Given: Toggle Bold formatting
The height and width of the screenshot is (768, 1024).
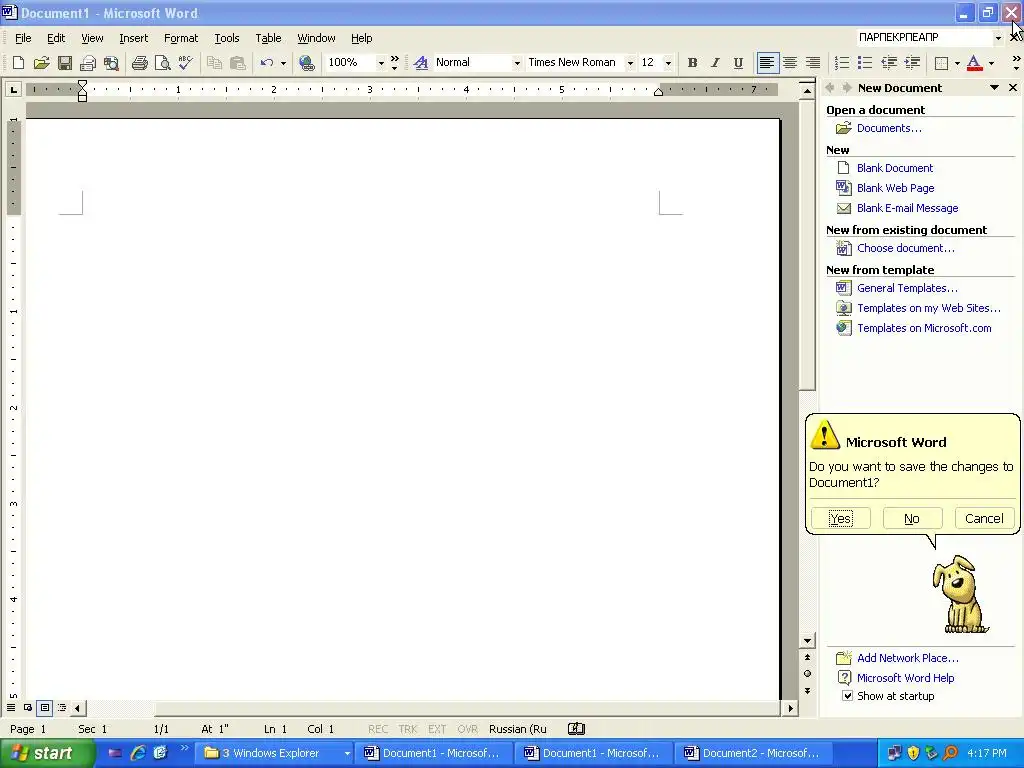Looking at the screenshot, I should tap(692, 63).
